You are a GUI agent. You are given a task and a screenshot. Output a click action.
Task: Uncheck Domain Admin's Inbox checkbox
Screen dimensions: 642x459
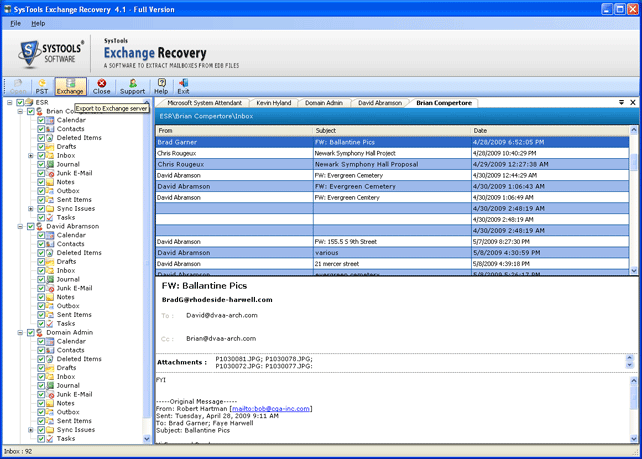[41, 377]
